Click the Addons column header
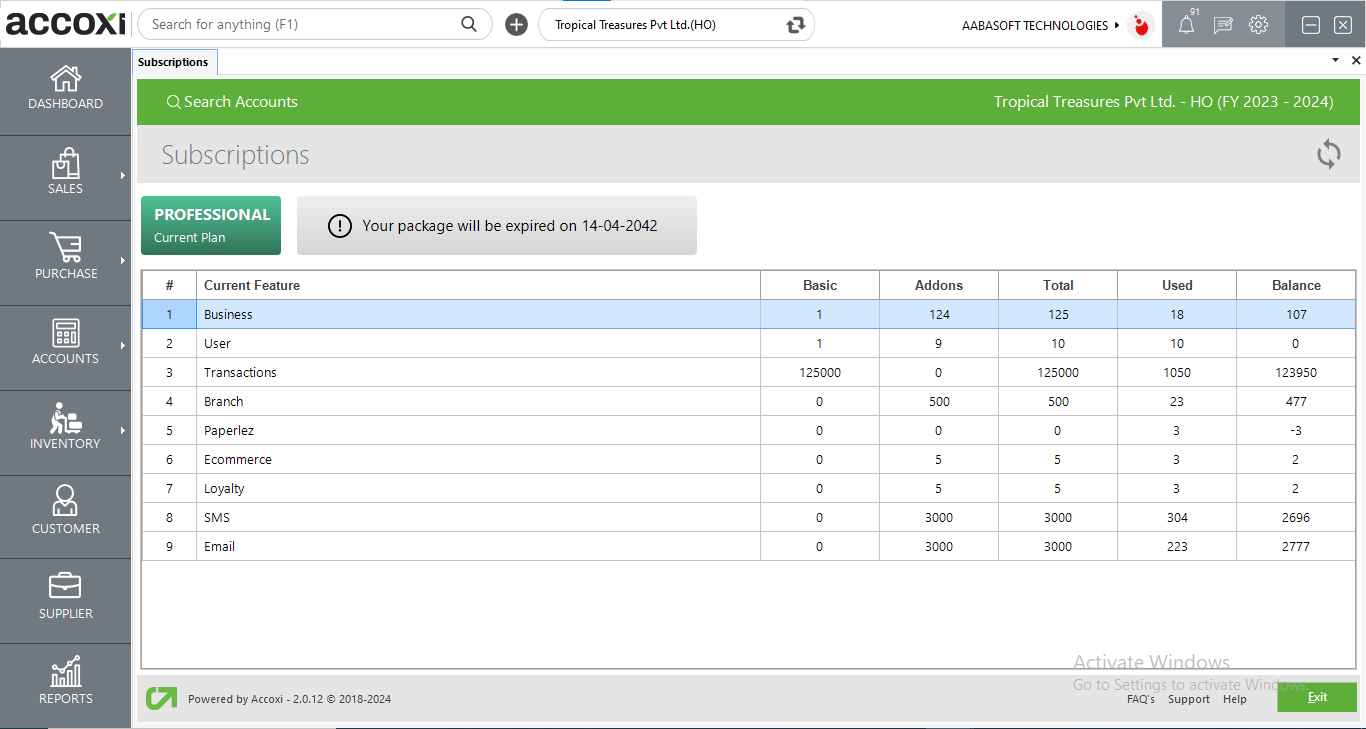The width and height of the screenshot is (1366, 729). point(939,285)
